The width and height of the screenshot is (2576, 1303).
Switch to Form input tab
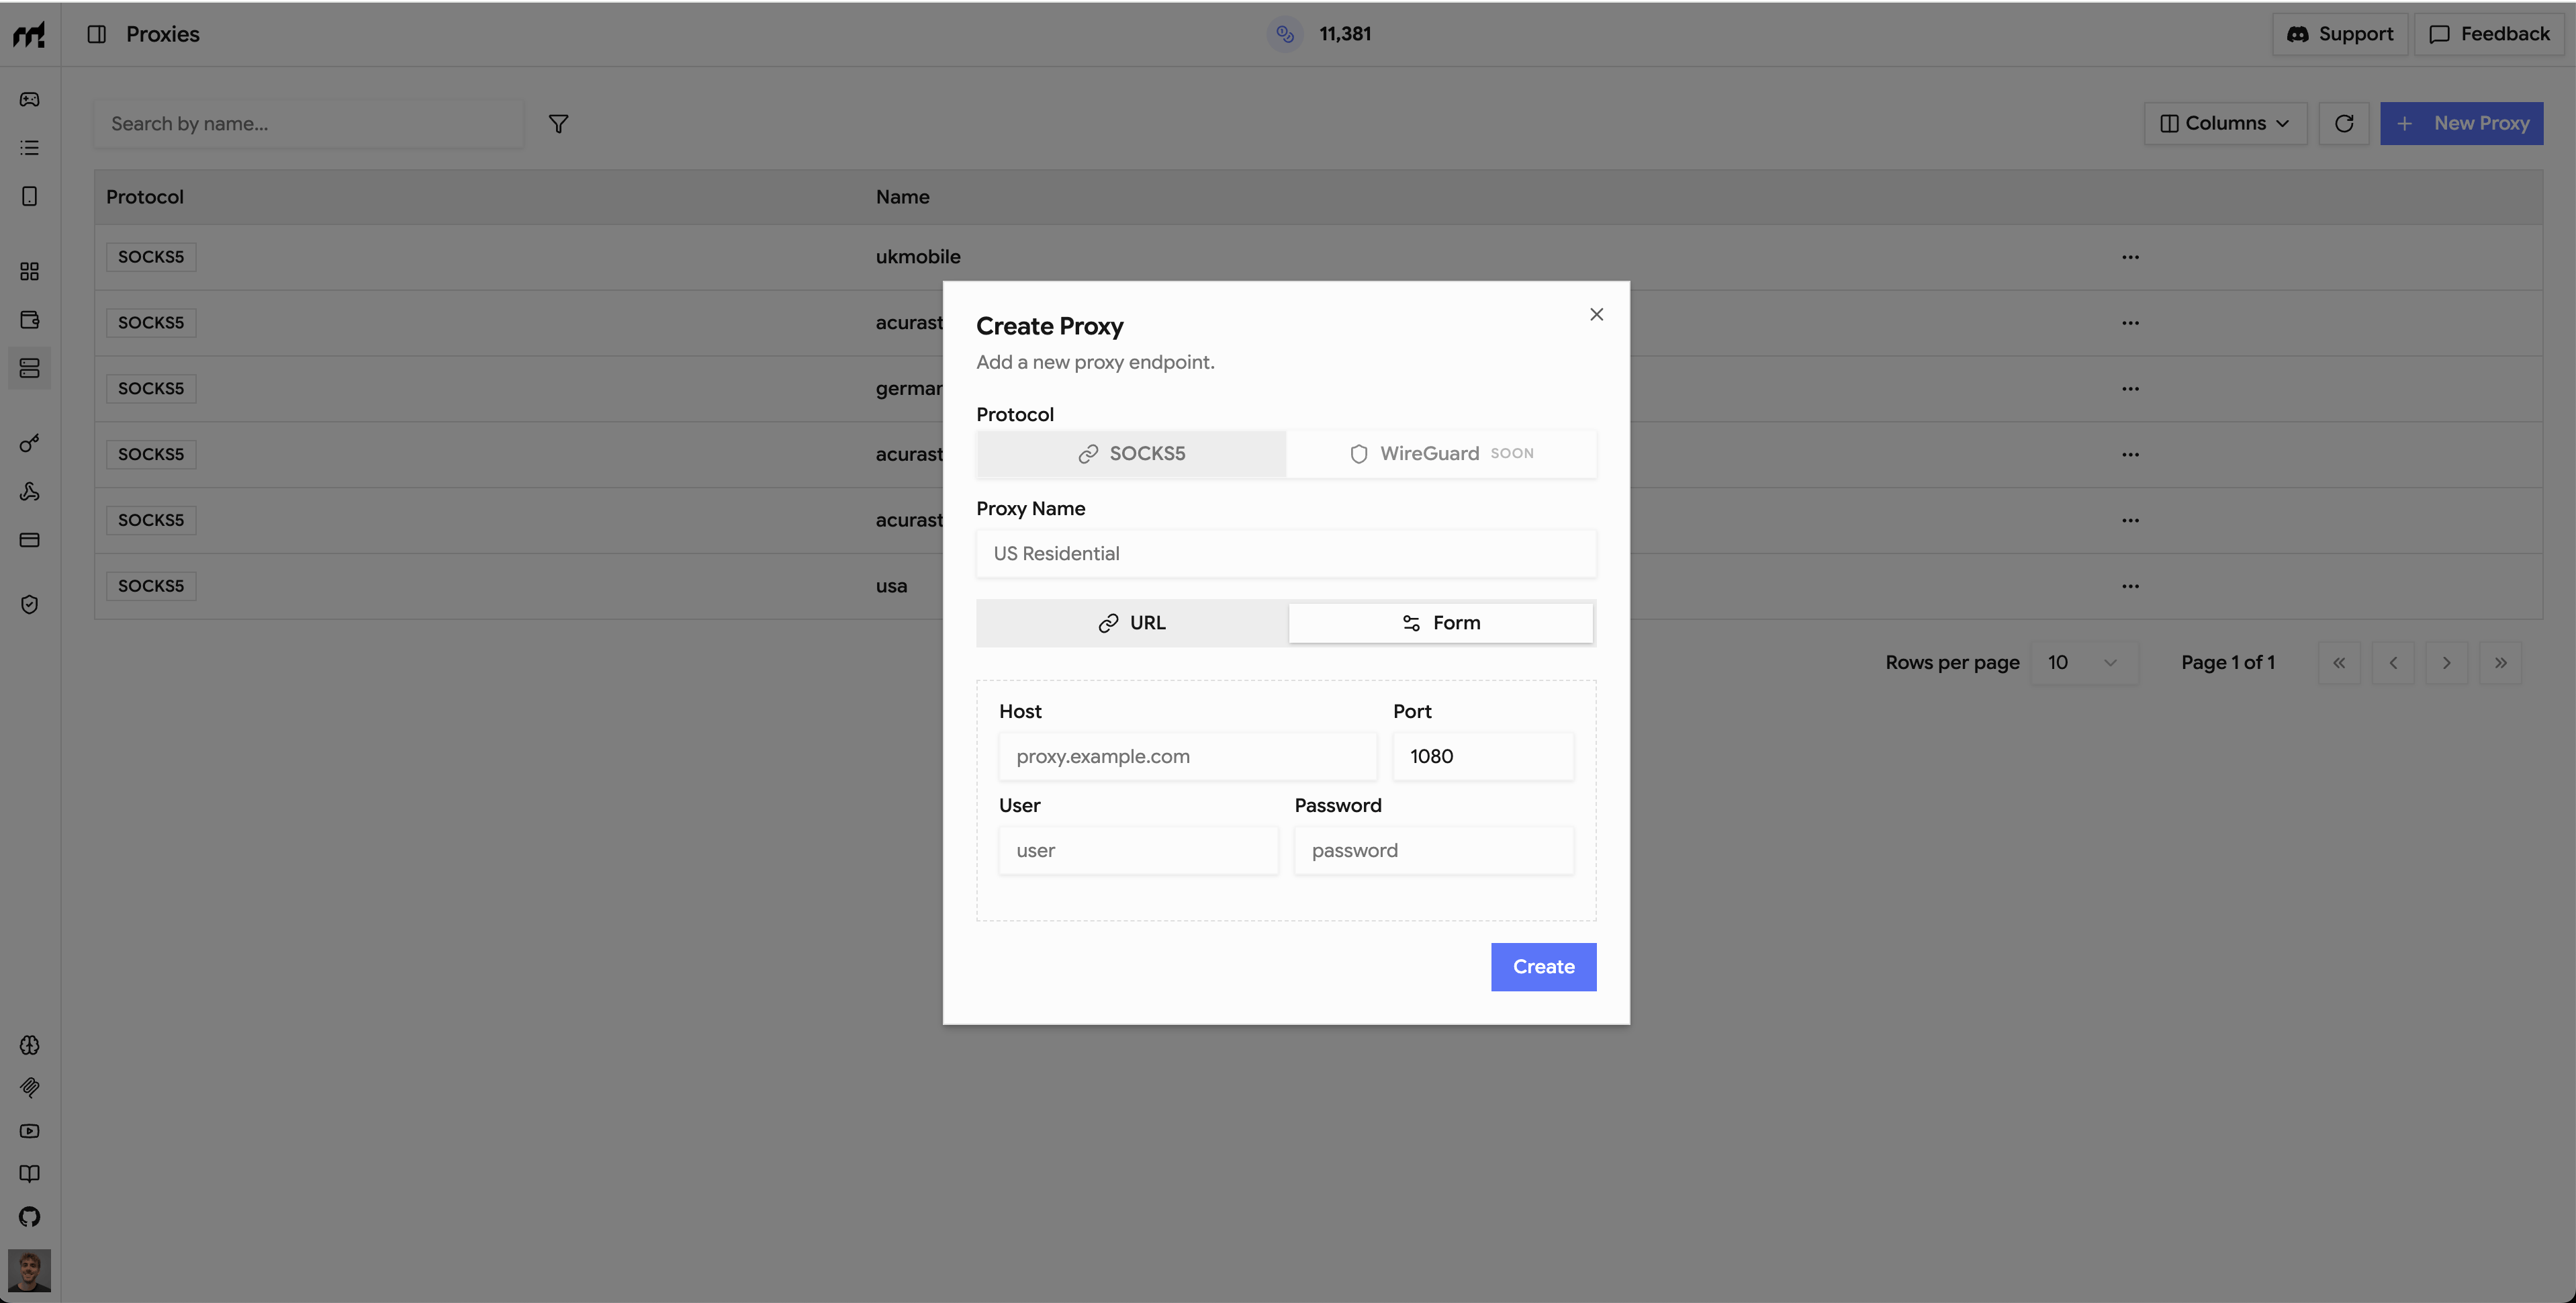coord(1440,623)
